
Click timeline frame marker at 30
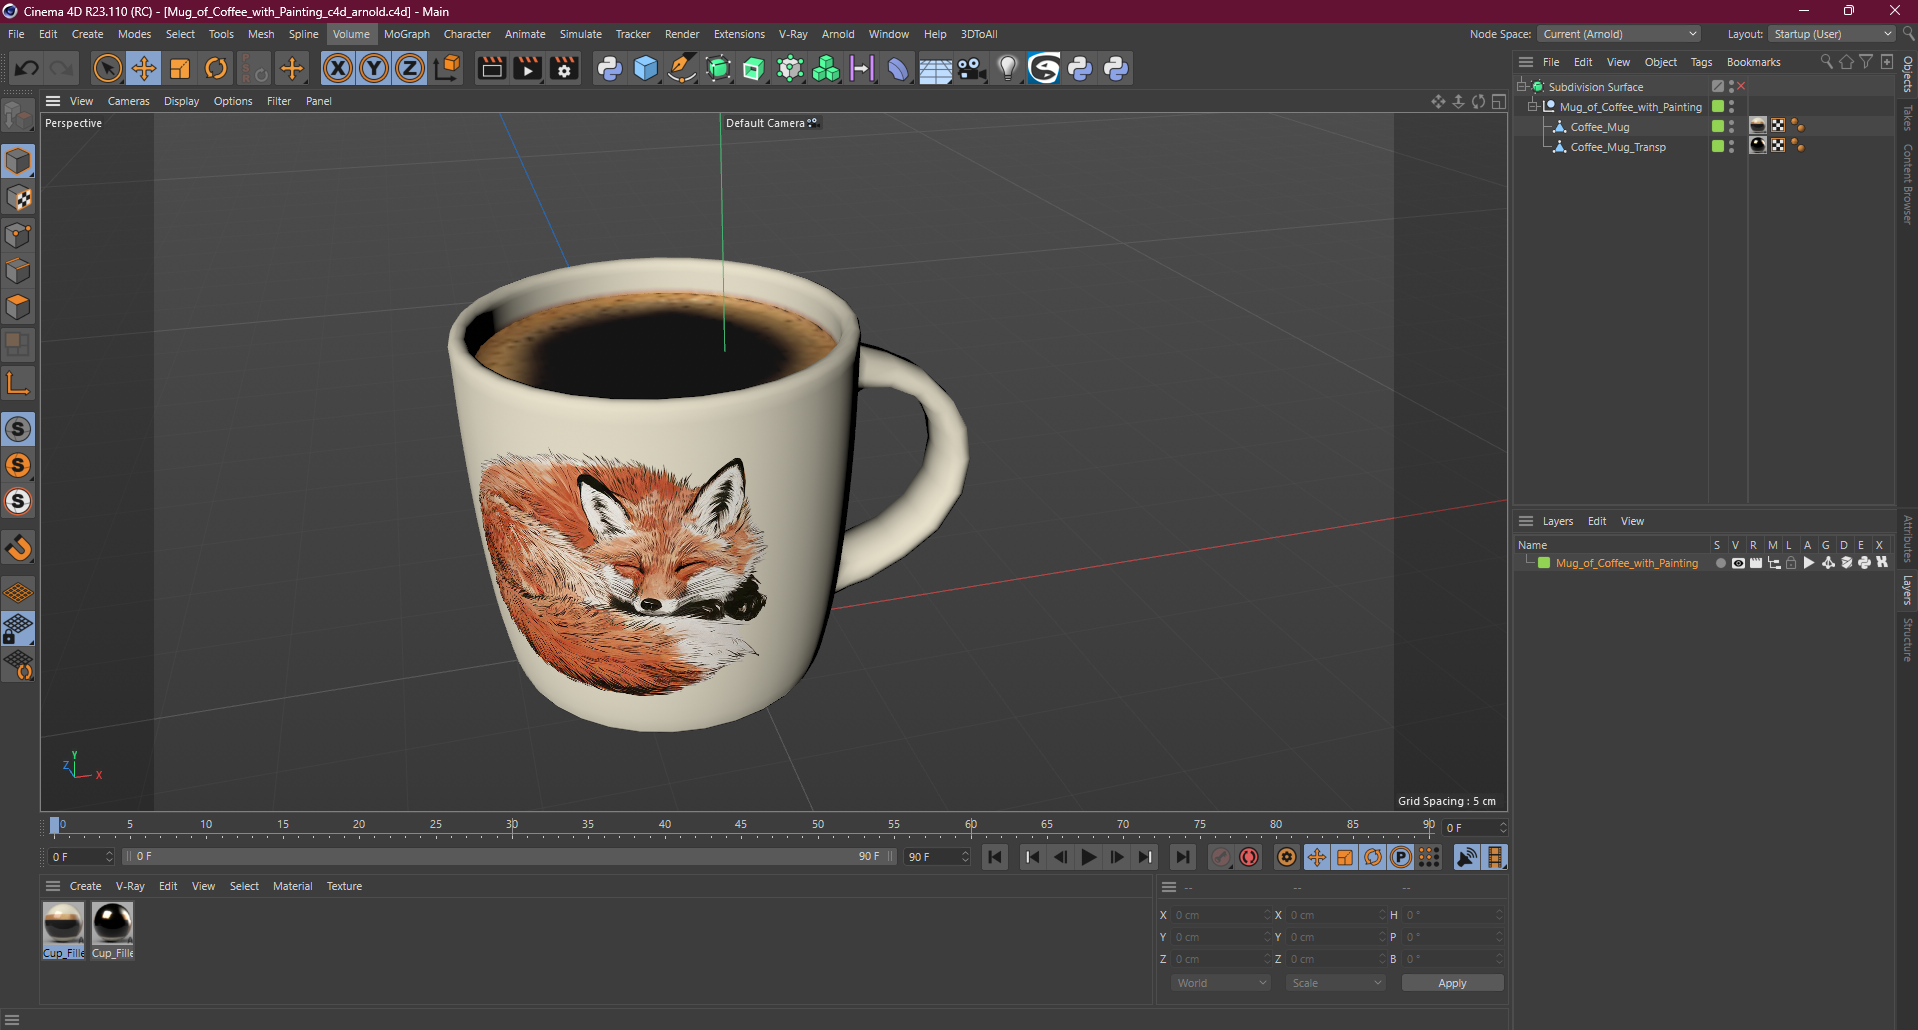[x=512, y=825]
